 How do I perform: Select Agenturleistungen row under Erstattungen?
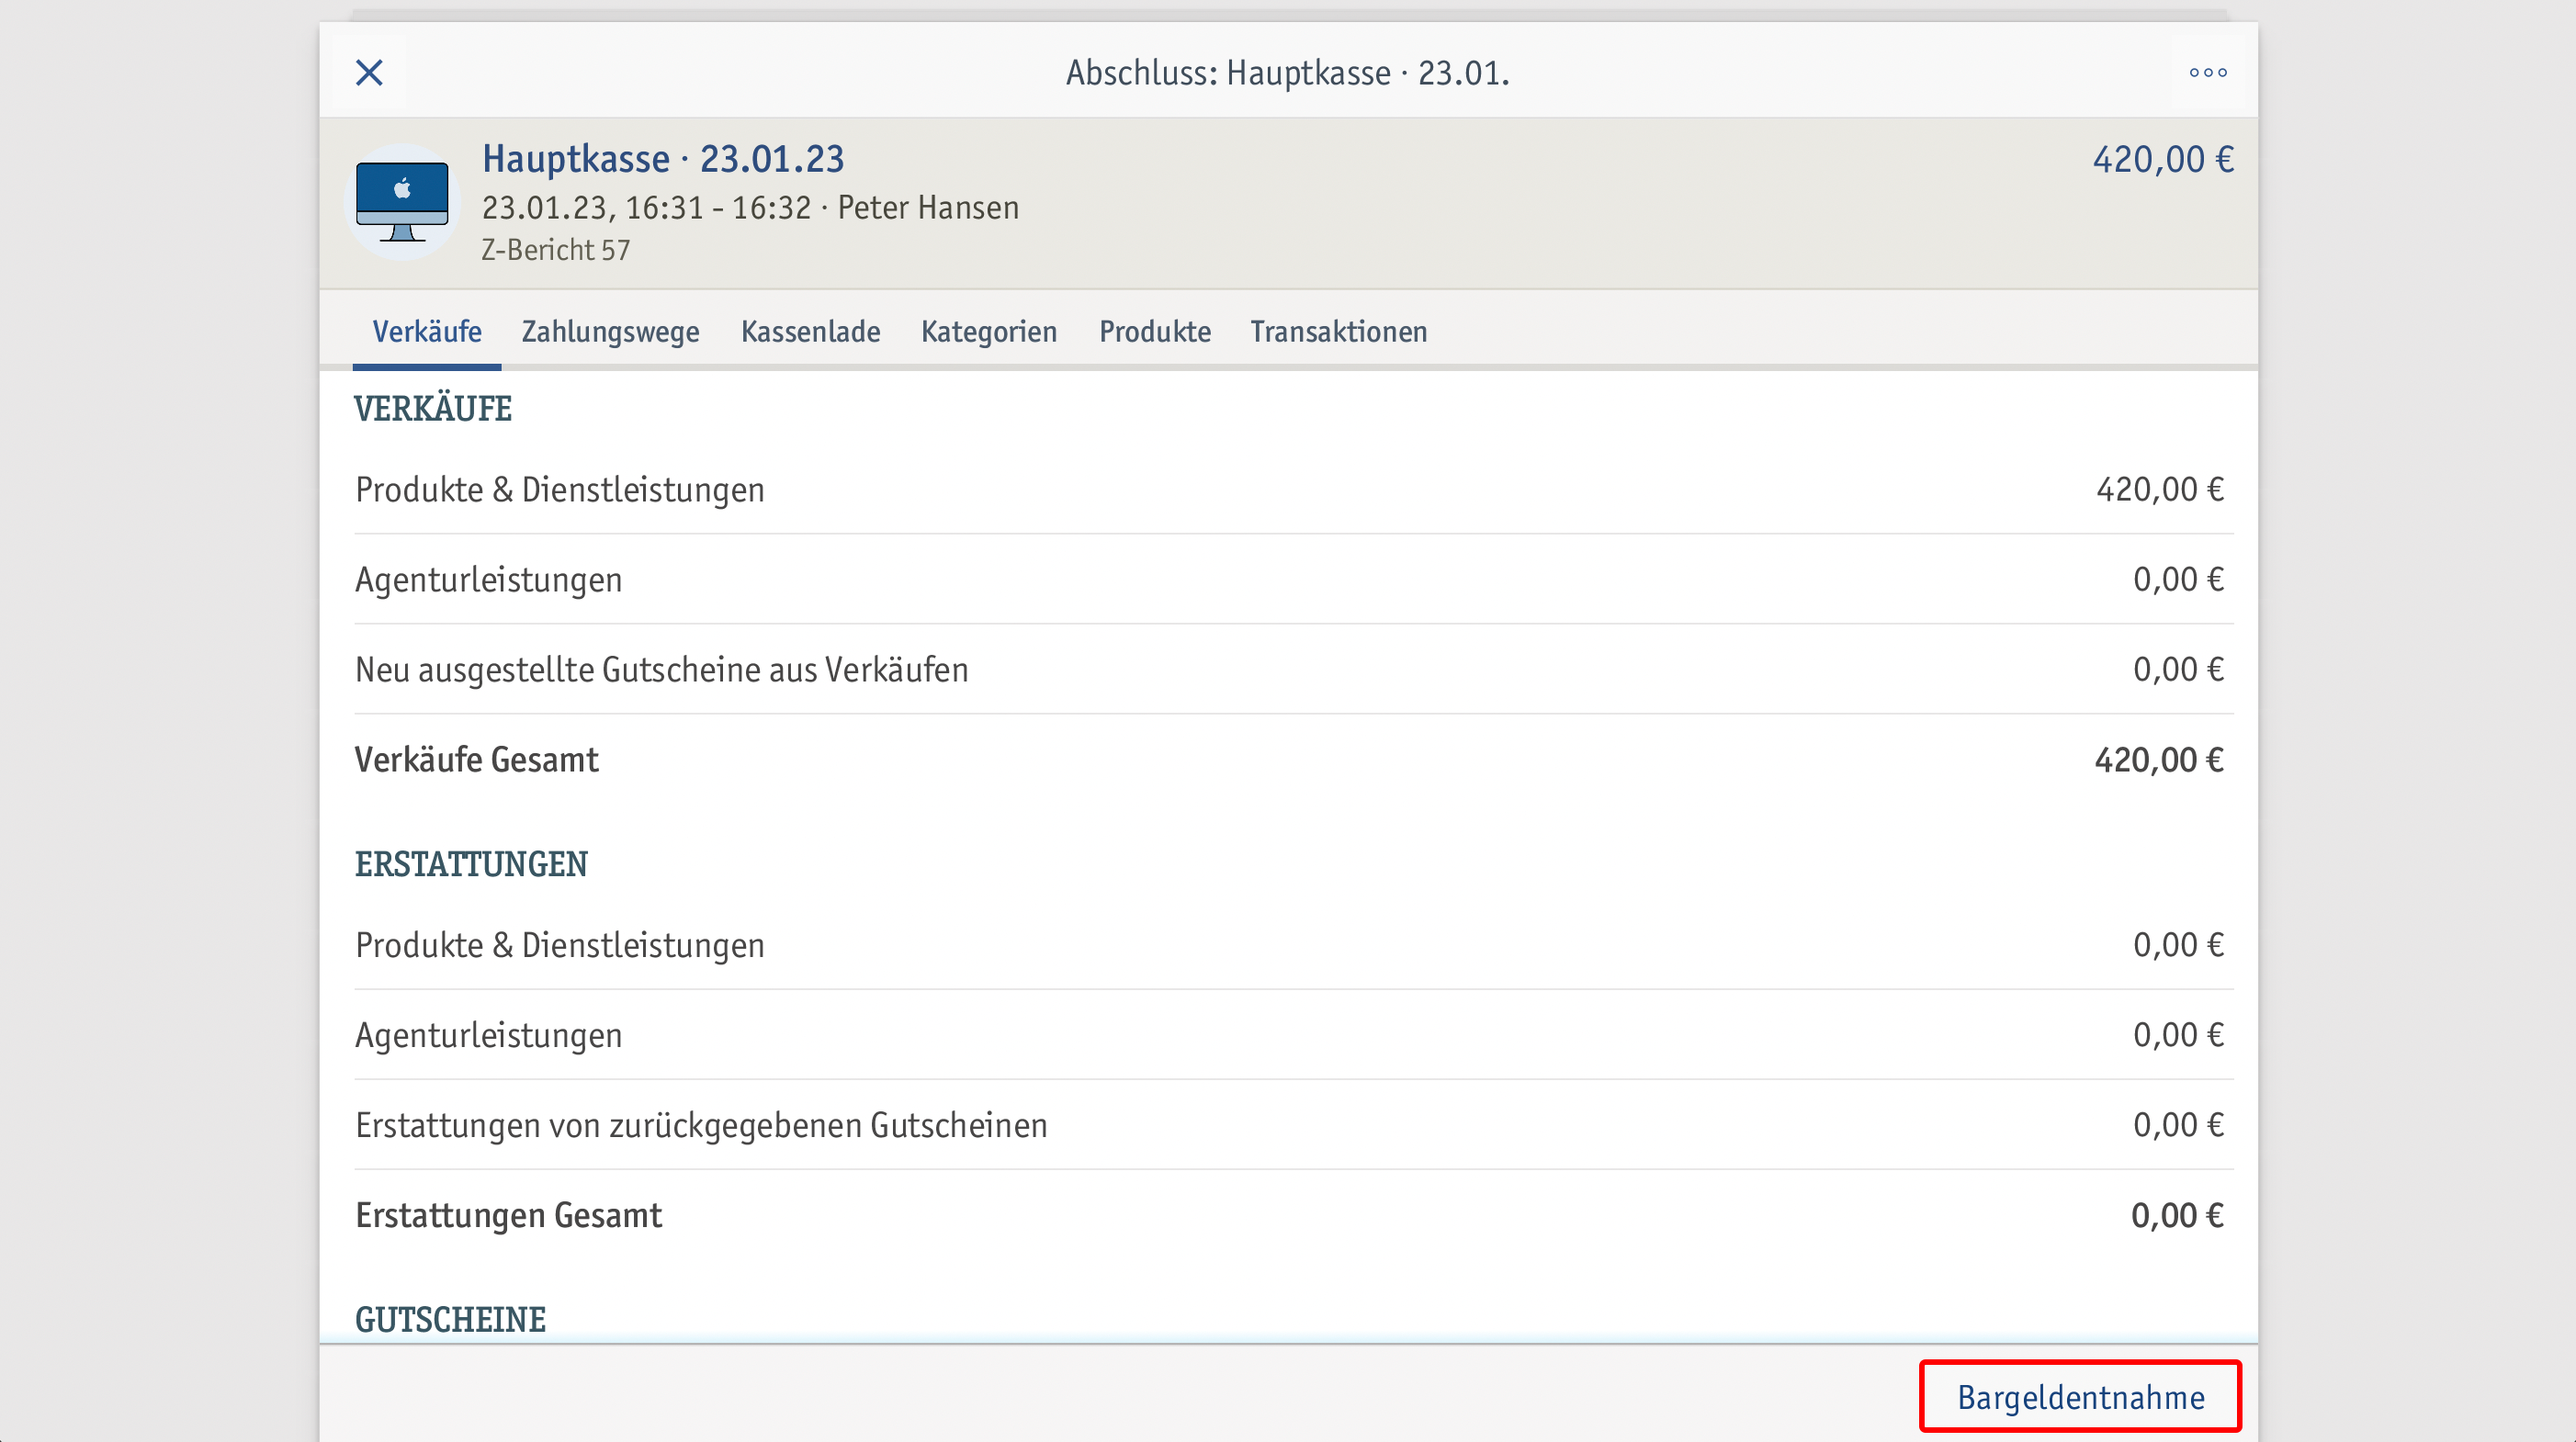(1294, 1035)
